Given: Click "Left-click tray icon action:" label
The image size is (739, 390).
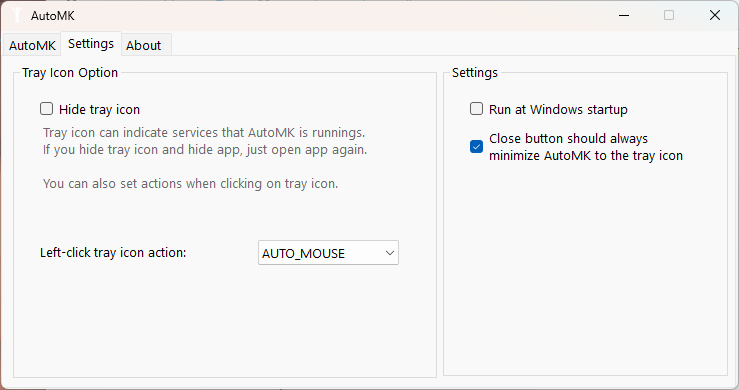Looking at the screenshot, I should point(113,253).
